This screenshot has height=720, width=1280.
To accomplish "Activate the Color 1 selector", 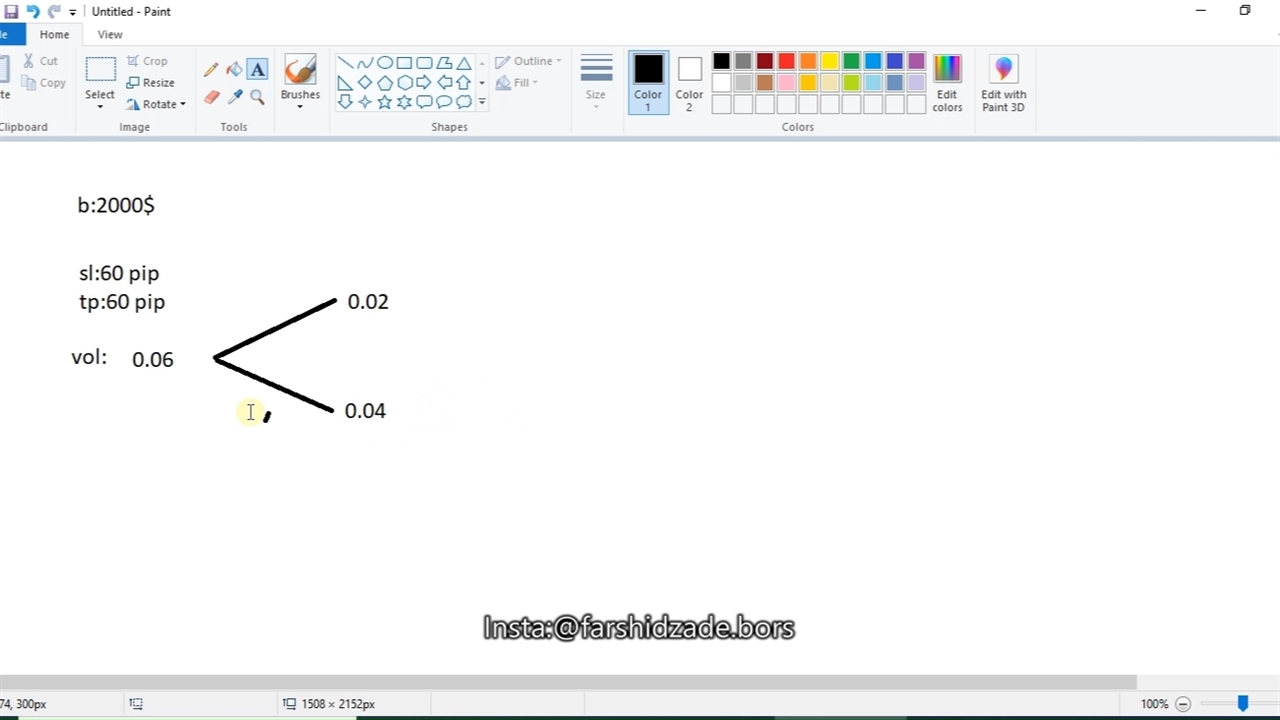I will pyautogui.click(x=648, y=82).
